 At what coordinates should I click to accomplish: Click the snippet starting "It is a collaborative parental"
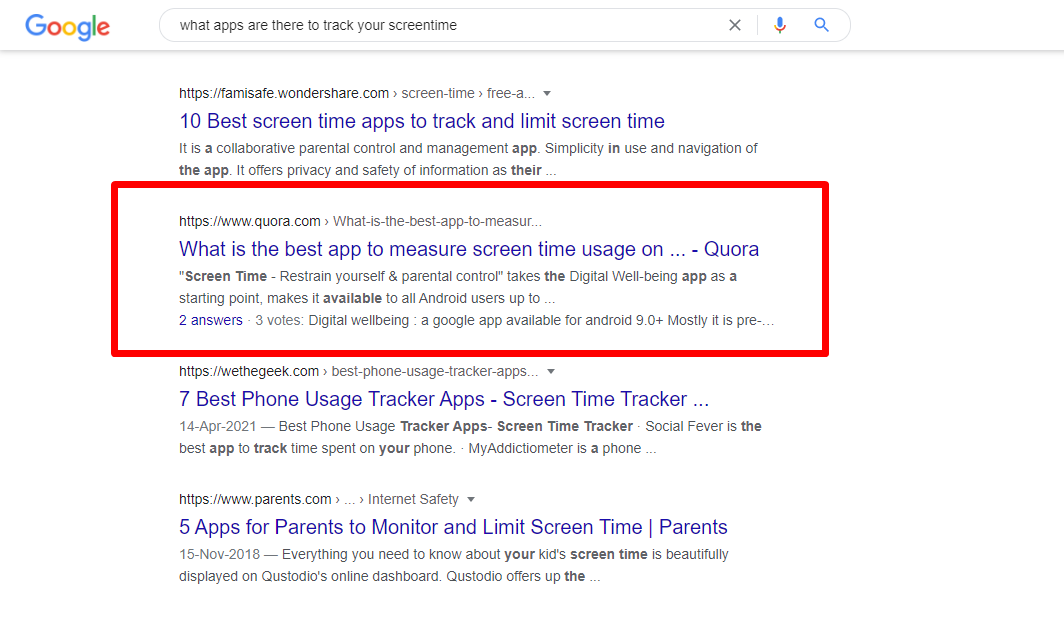(468, 159)
